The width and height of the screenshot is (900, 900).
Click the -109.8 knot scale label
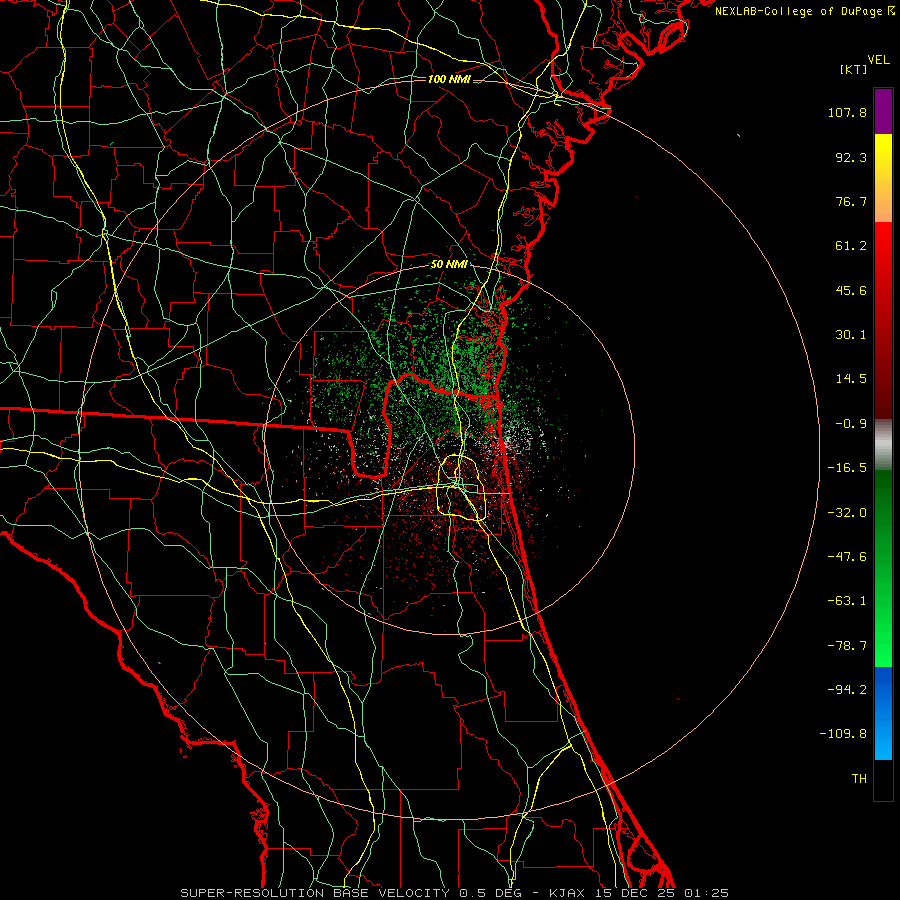click(843, 734)
